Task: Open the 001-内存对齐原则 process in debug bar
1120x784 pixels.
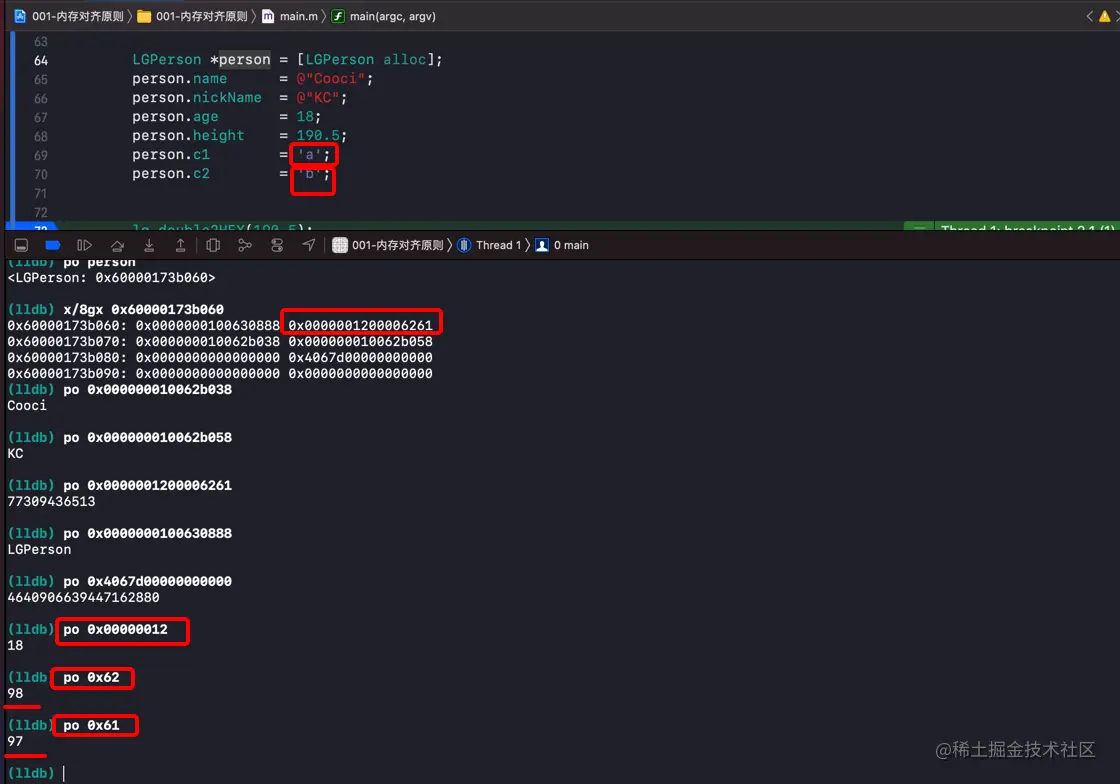Action: click(389, 245)
